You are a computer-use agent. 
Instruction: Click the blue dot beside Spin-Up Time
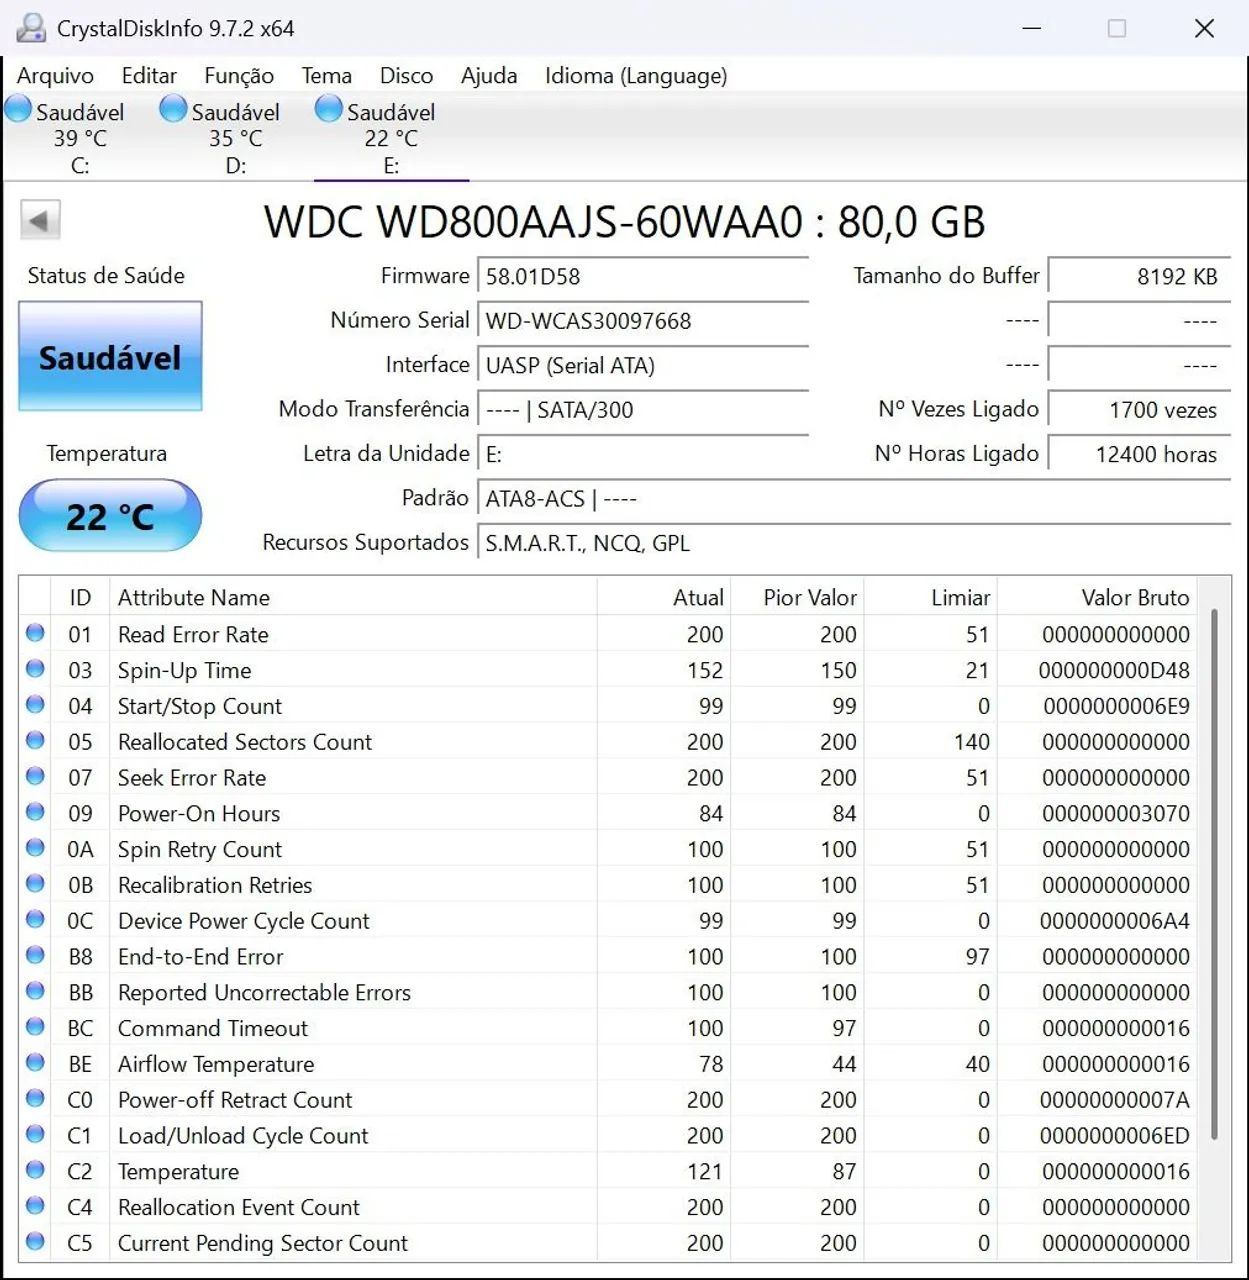pyautogui.click(x=34, y=669)
